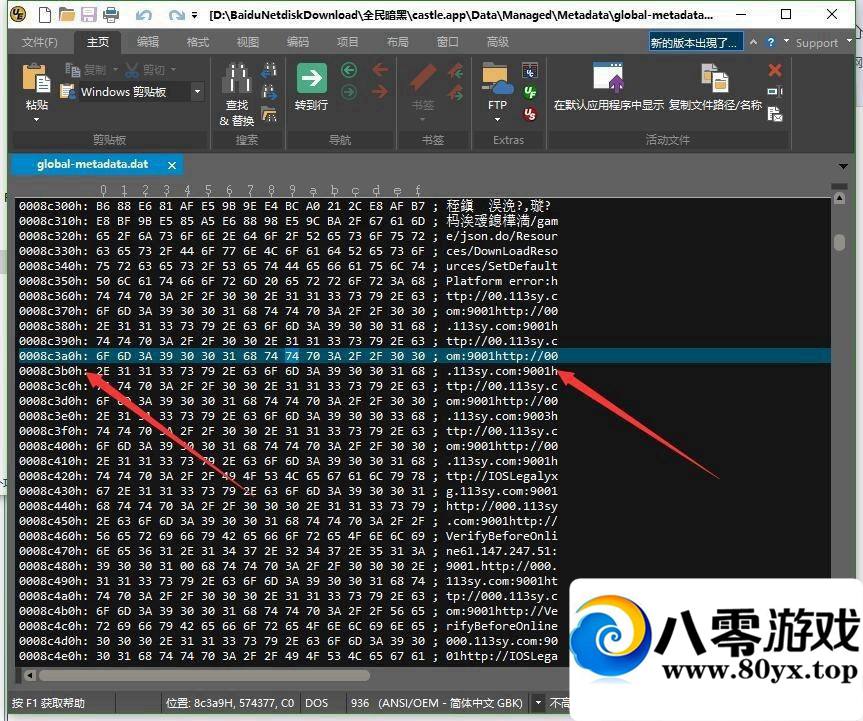Image resolution: width=863 pixels, height=721 pixels.
Task: Click the find next binoculars icon
Action: (269, 92)
